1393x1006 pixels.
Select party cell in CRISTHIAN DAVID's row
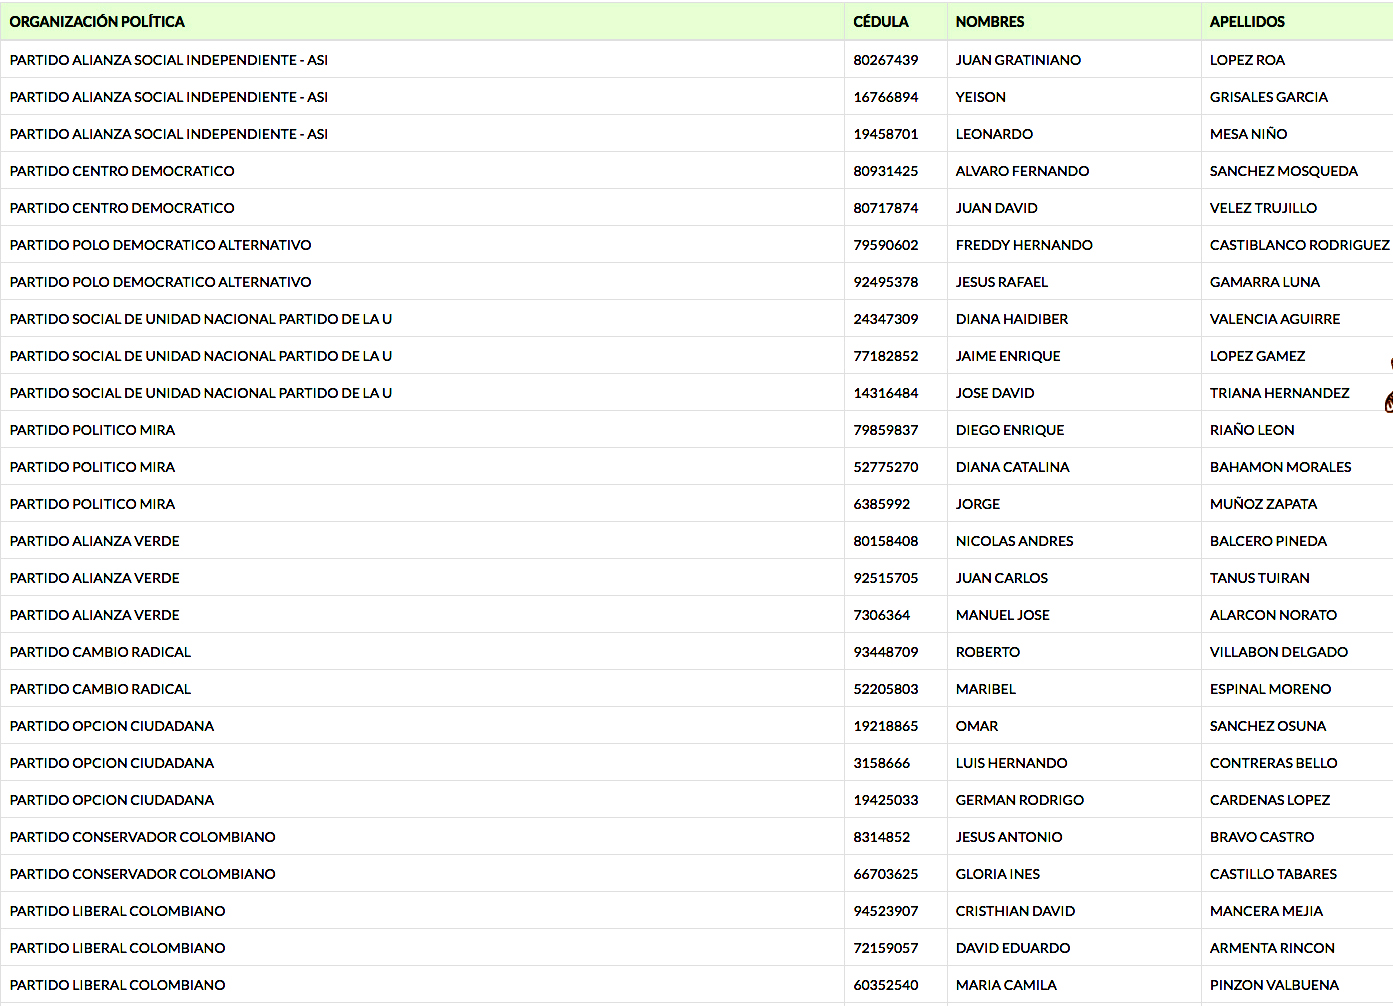[x=117, y=911]
